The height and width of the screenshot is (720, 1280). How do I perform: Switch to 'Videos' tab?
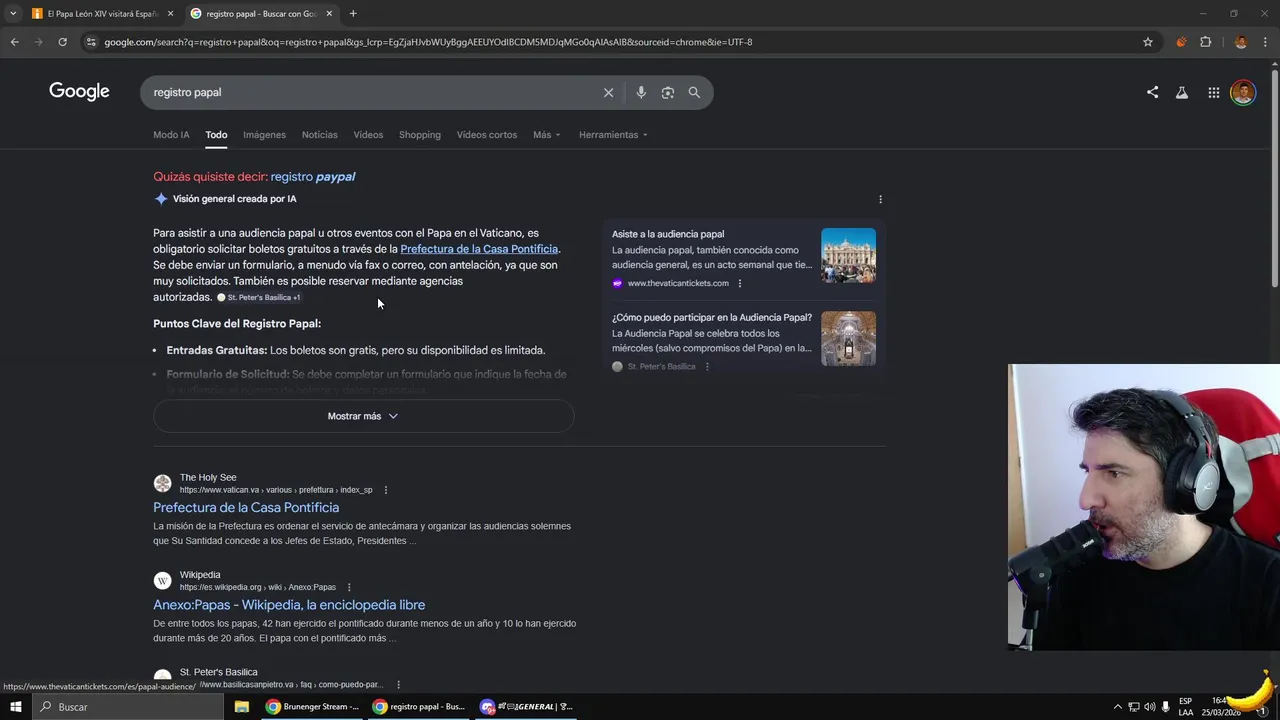point(368,135)
